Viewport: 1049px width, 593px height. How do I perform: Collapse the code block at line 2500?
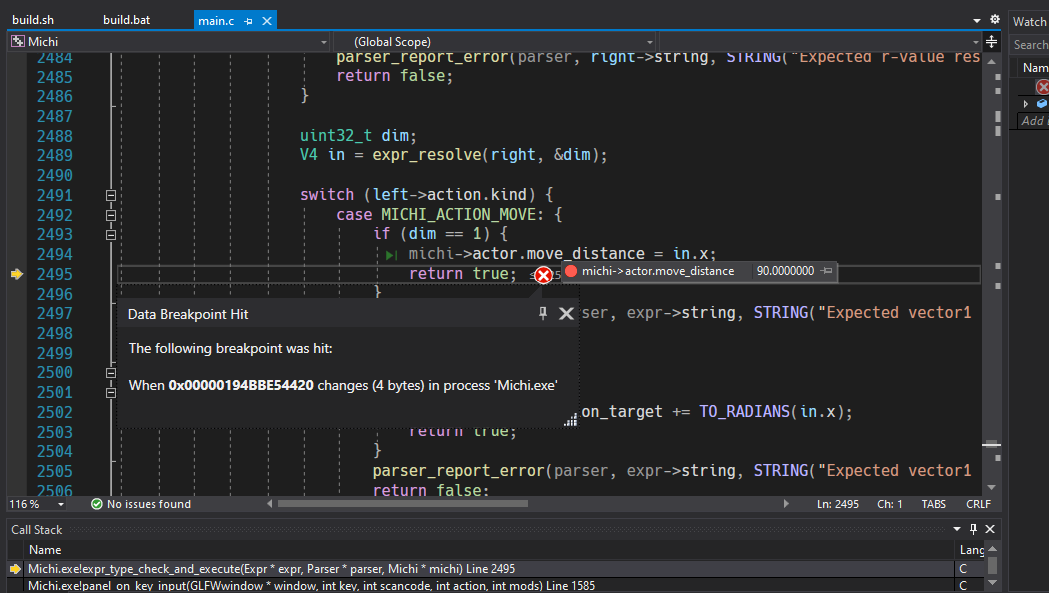point(111,373)
